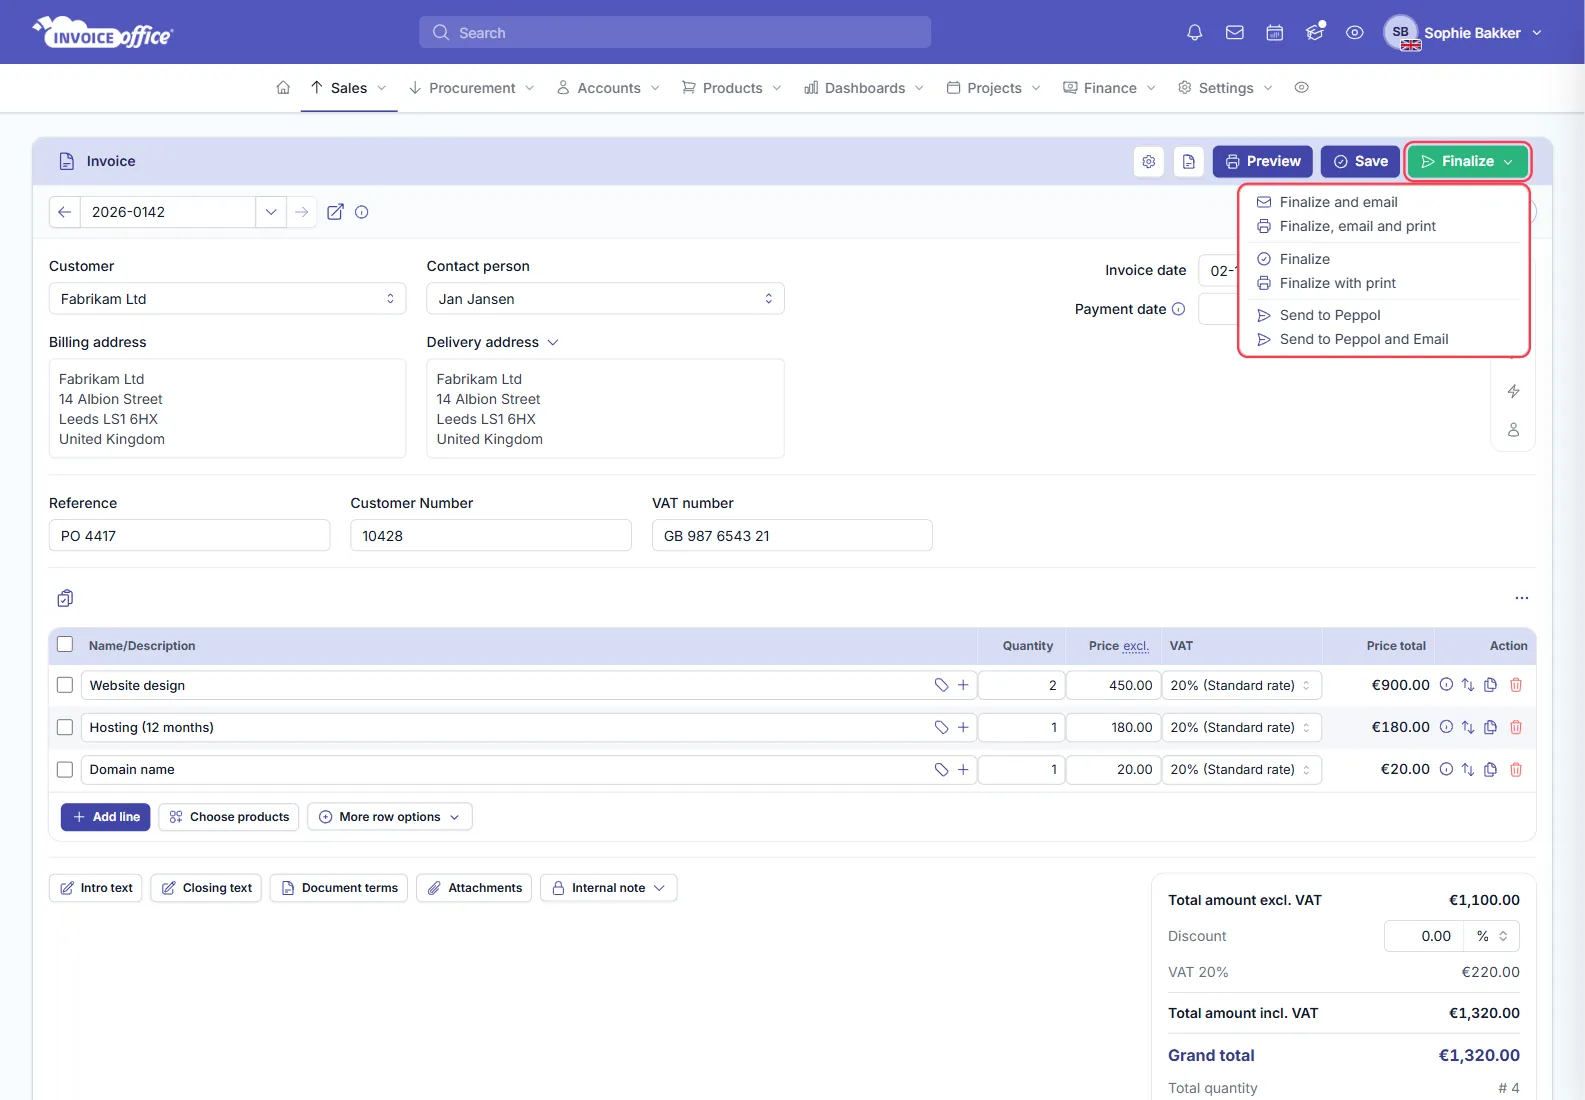Tick the Domain name row checkbox
This screenshot has width=1585, height=1100.
coord(65,769)
